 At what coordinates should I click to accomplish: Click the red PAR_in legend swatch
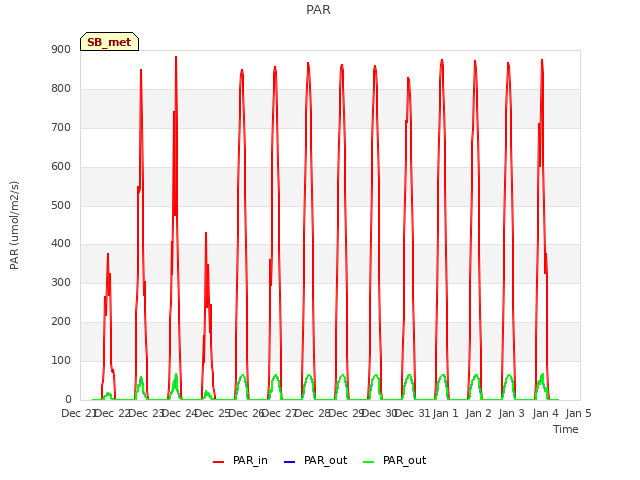pyautogui.click(x=219, y=462)
